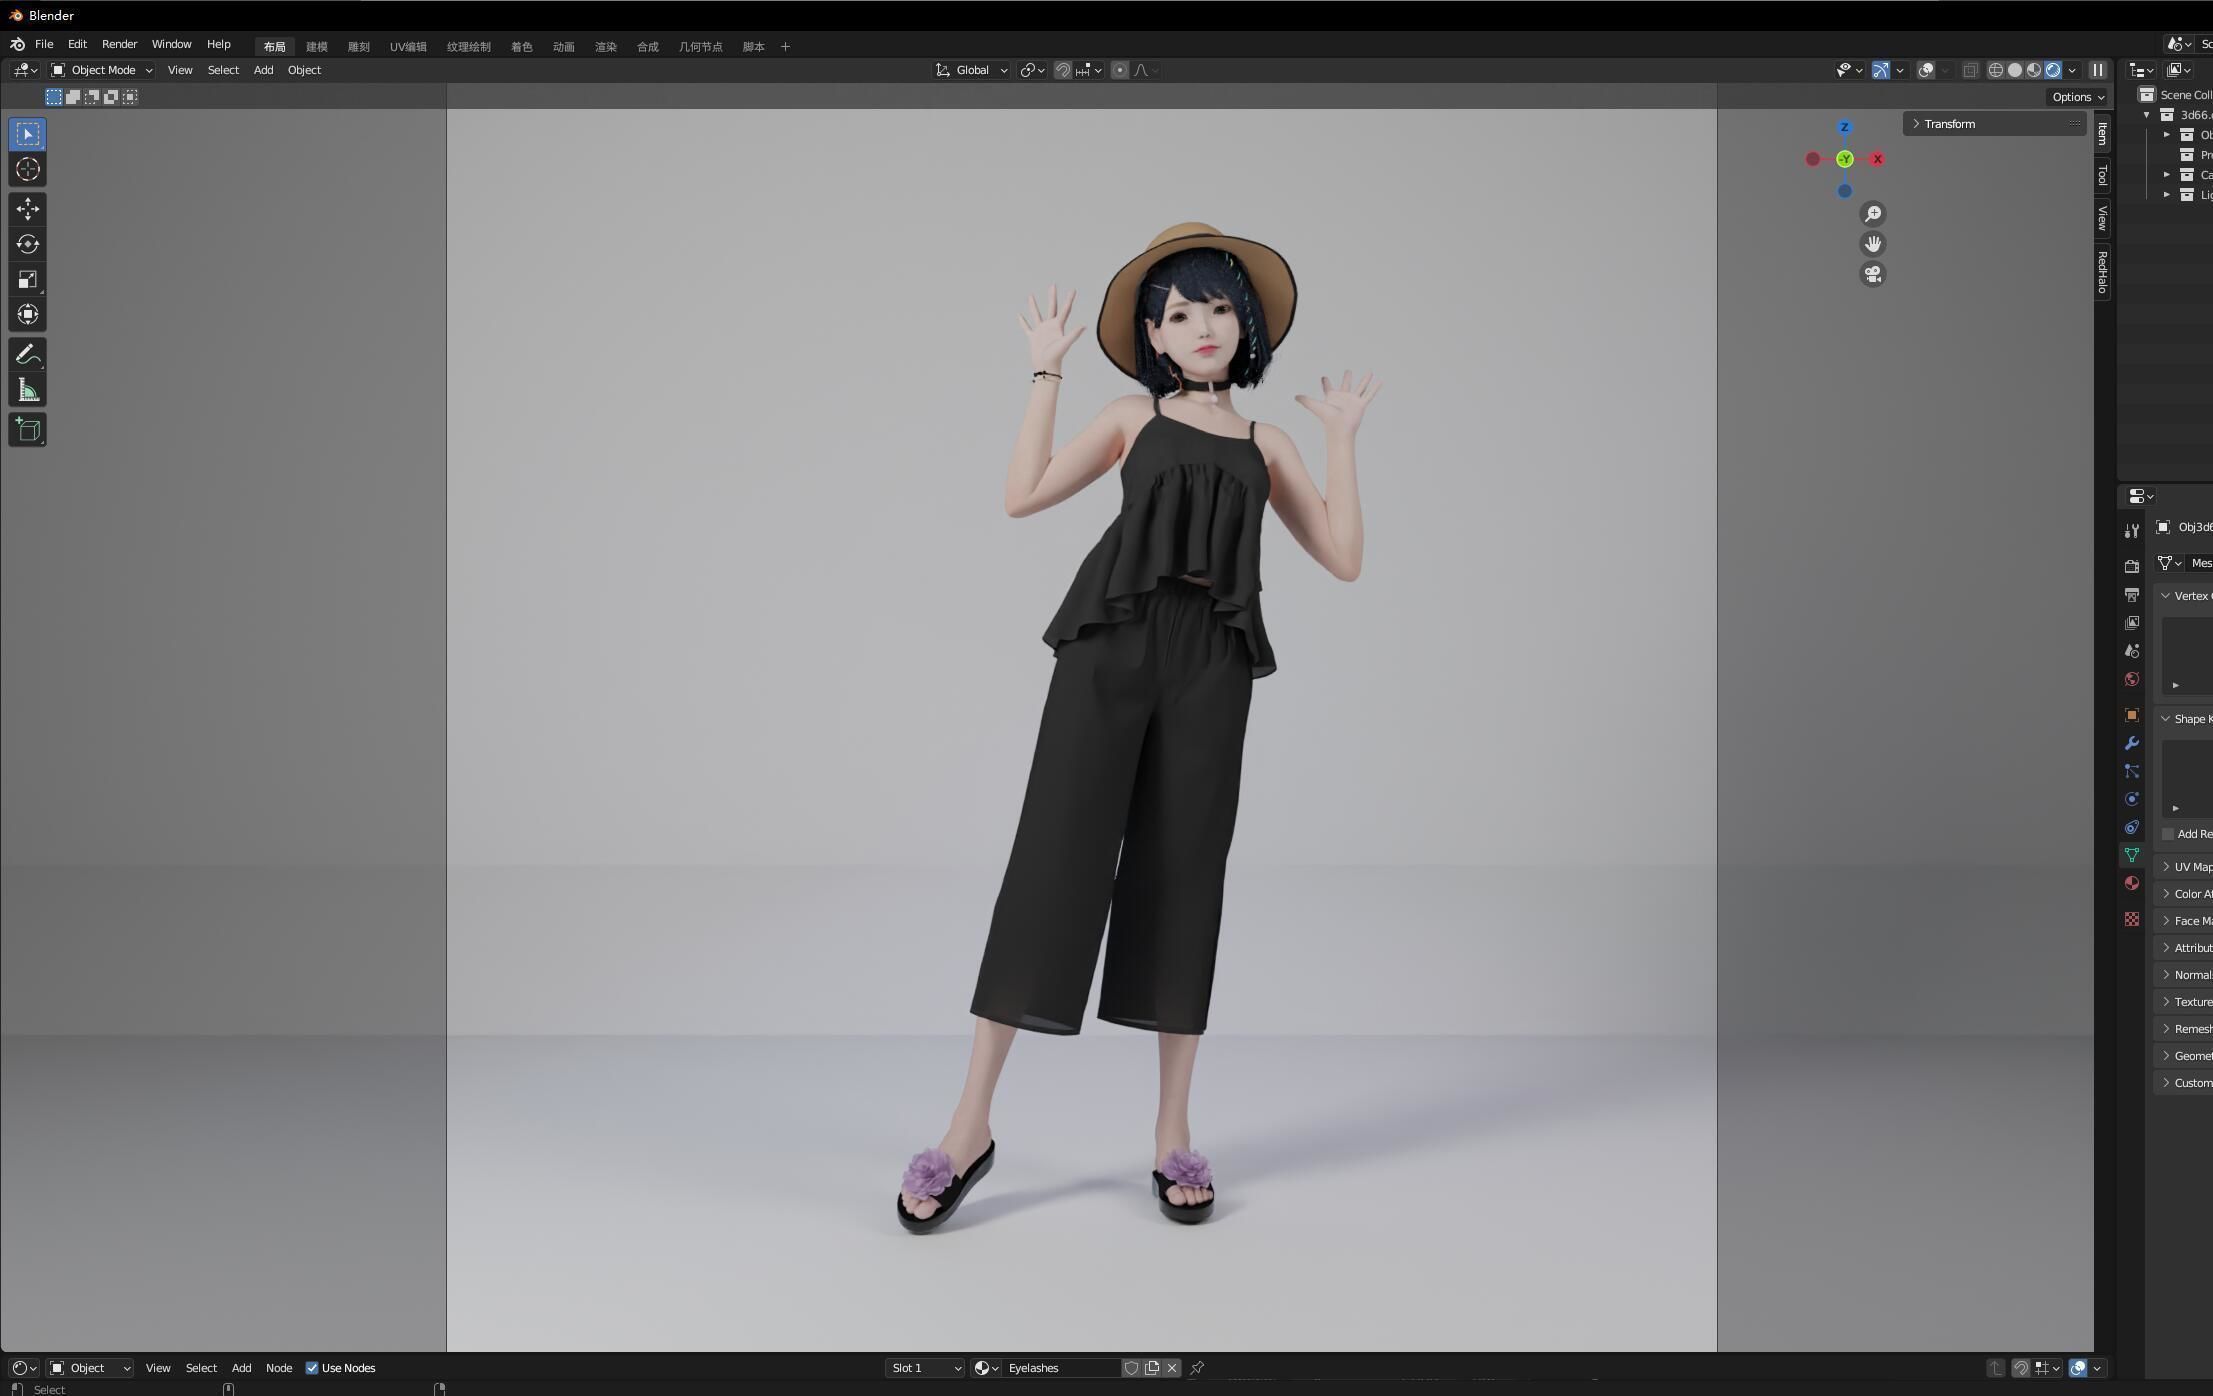
Task: Open the Particles properties tab icon
Action: click(x=2131, y=771)
